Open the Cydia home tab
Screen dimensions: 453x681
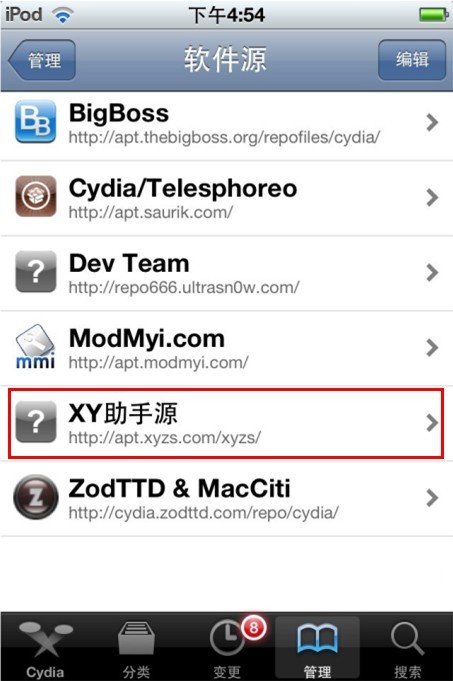pos(45,647)
